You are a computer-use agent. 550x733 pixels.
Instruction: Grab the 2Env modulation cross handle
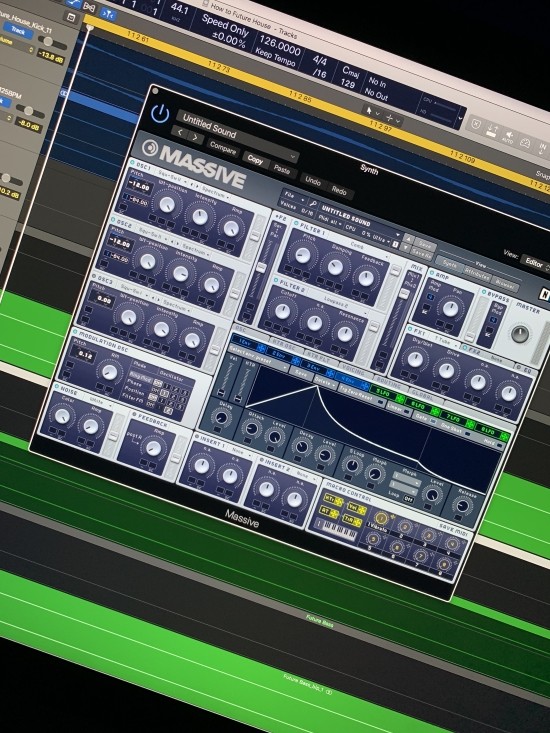295,360
